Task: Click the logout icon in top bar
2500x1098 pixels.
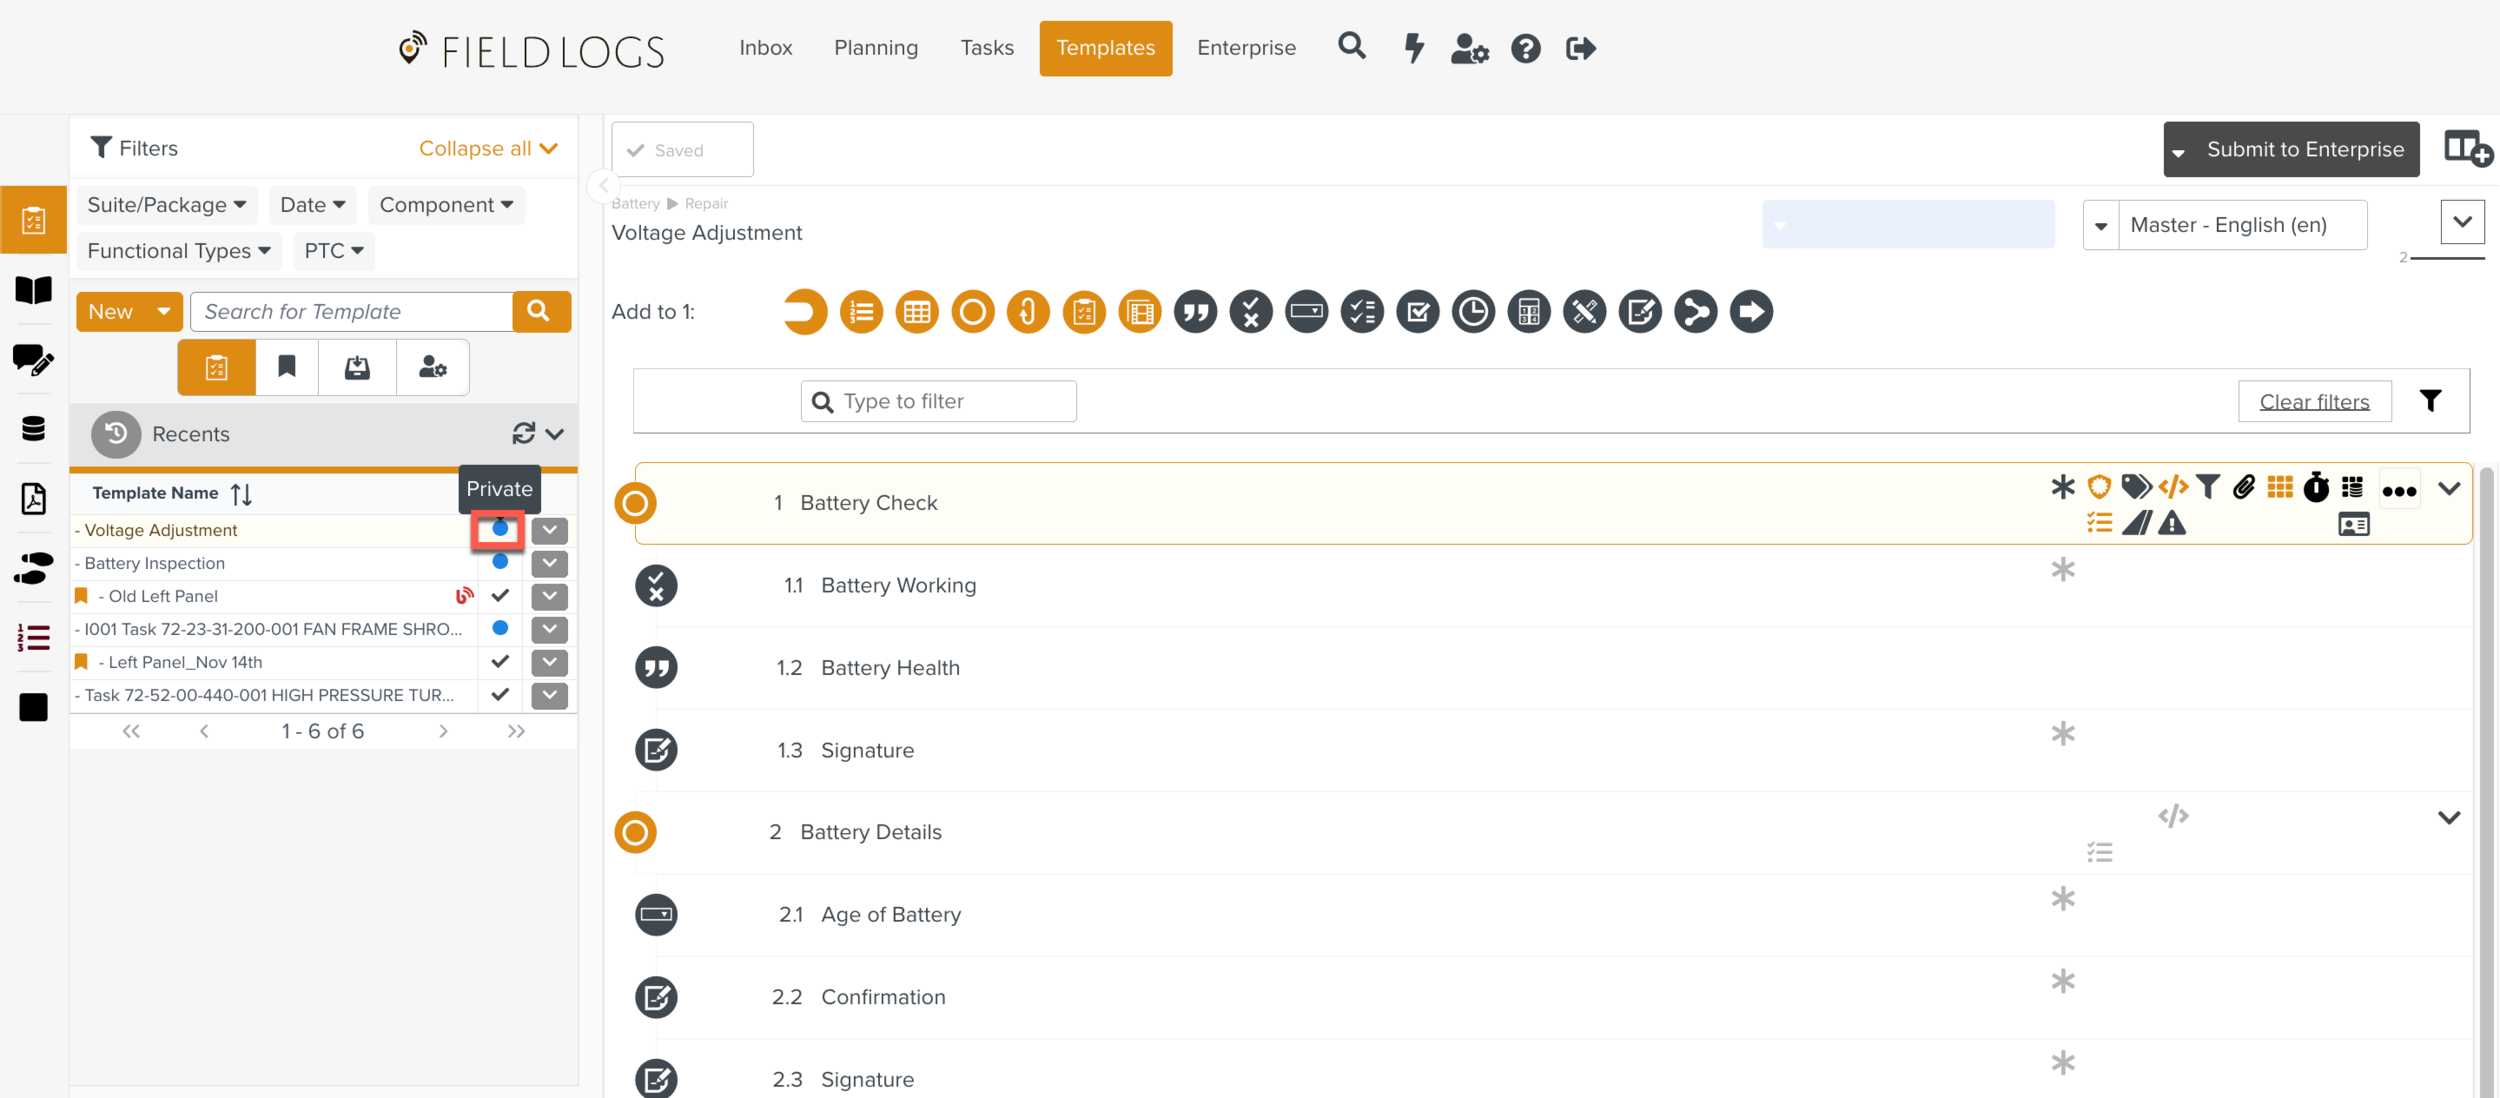Action: tap(1580, 48)
